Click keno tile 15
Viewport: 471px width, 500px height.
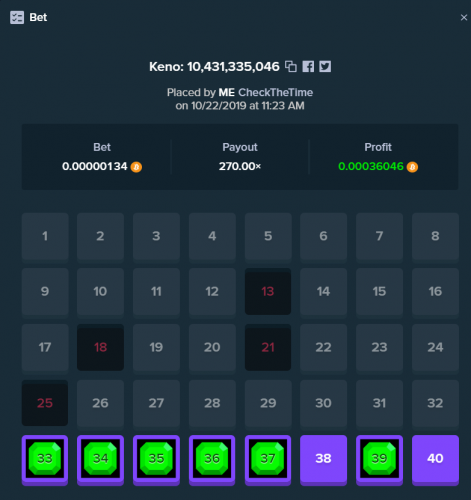coord(379,292)
